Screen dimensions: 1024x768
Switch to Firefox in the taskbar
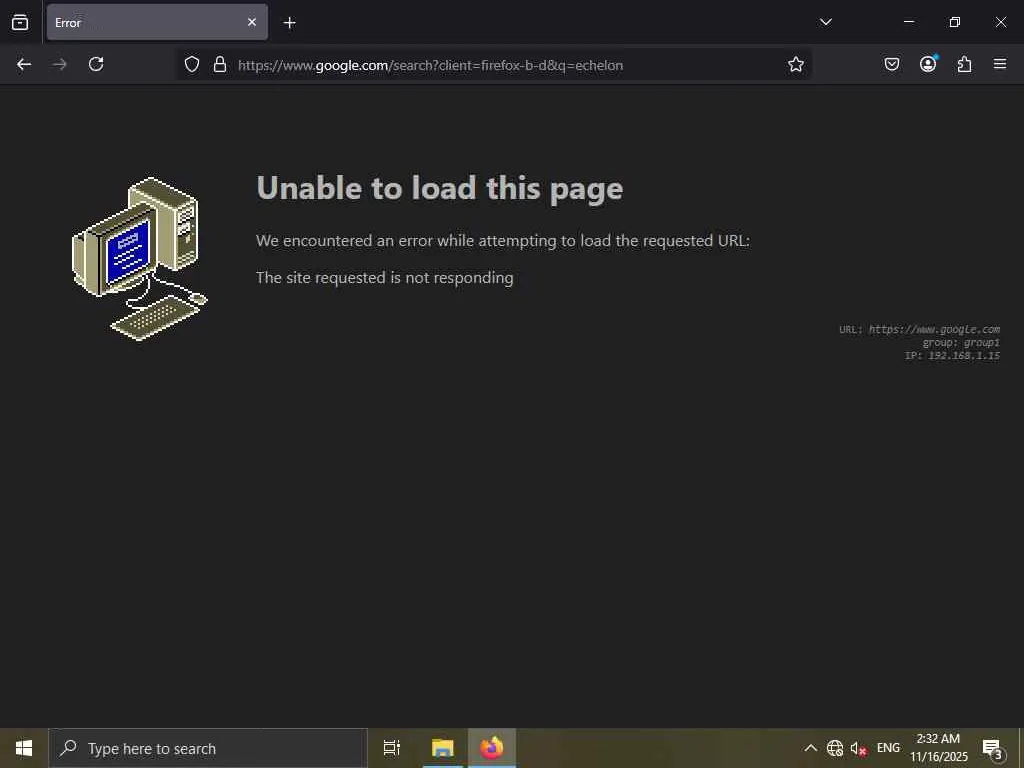click(x=492, y=748)
